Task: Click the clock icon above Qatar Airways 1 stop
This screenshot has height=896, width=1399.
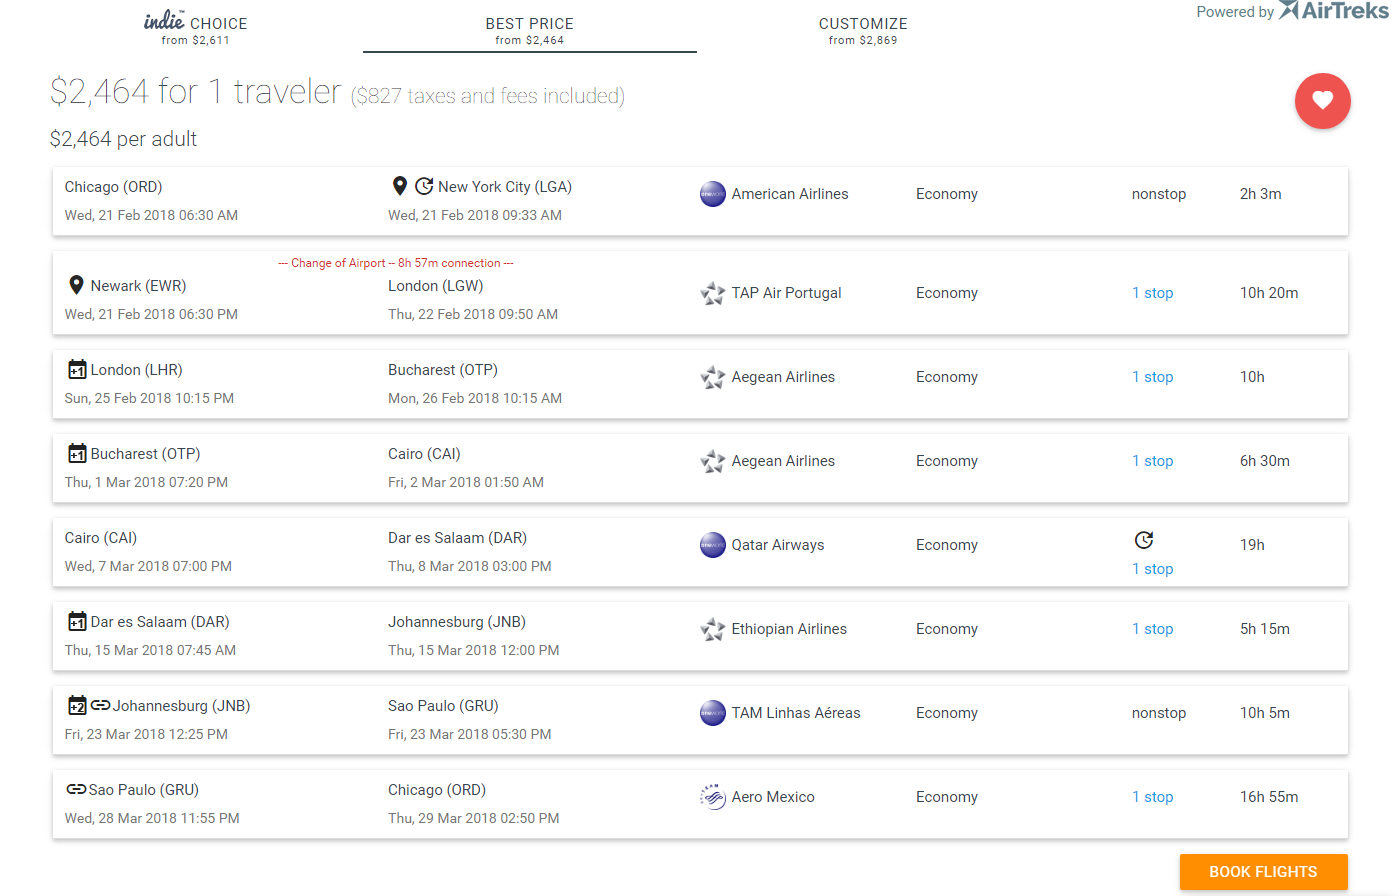Action: (x=1144, y=540)
